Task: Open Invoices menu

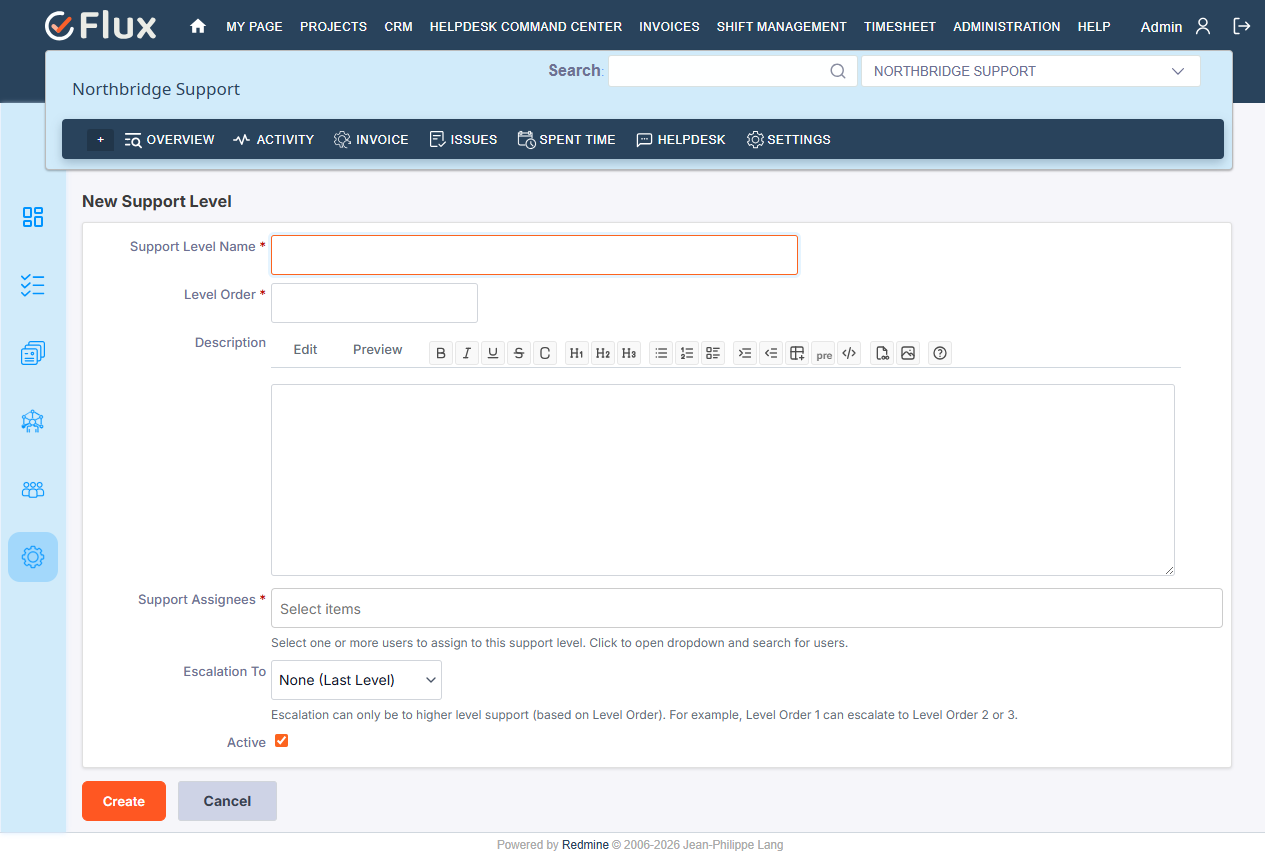Action: (x=669, y=27)
